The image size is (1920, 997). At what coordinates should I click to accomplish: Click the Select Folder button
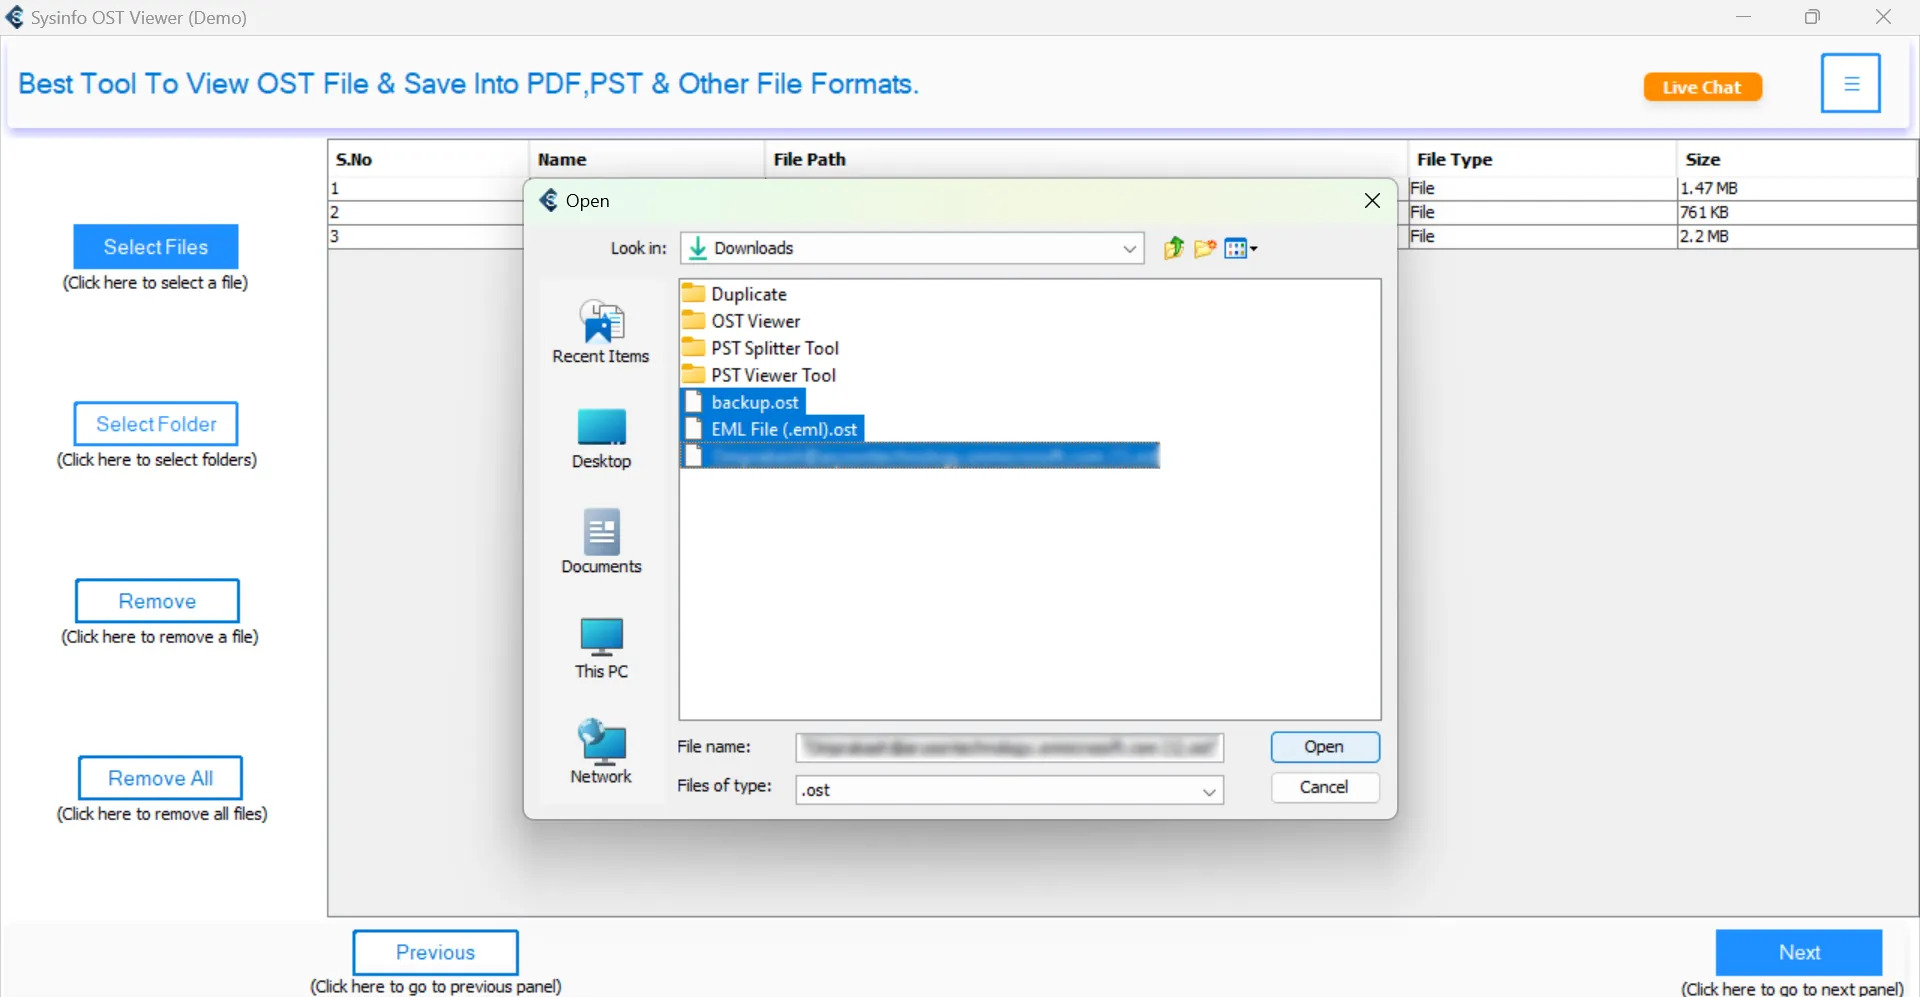[156, 424]
